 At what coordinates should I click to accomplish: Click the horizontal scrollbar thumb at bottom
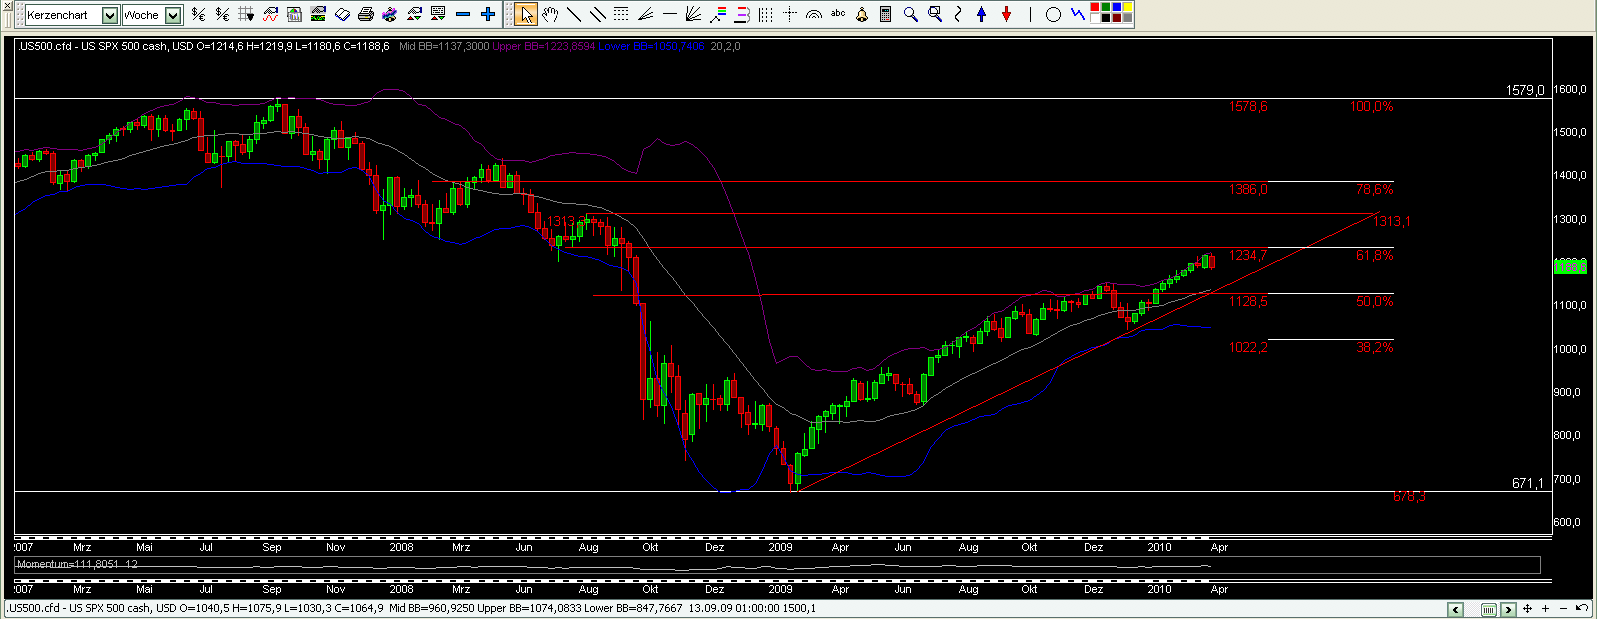click(1489, 610)
